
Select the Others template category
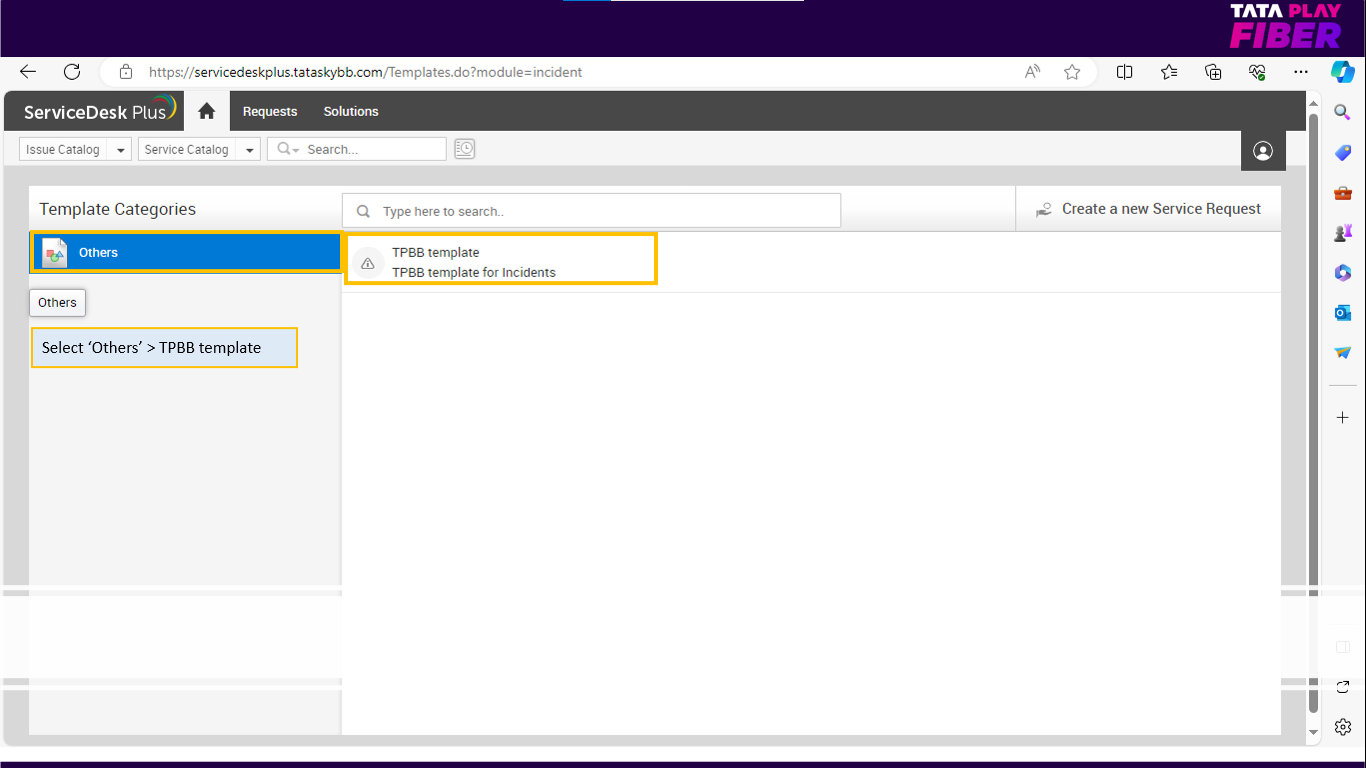pos(186,252)
